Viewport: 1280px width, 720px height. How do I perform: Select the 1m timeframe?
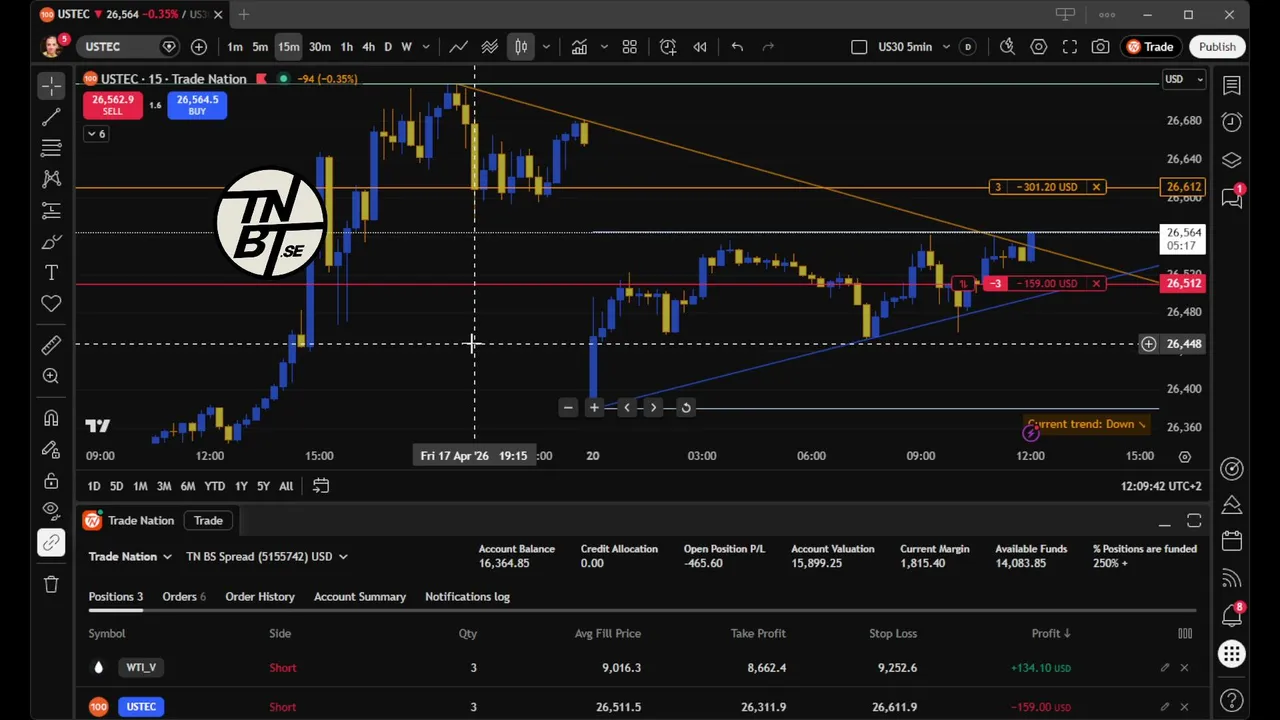pos(234,47)
